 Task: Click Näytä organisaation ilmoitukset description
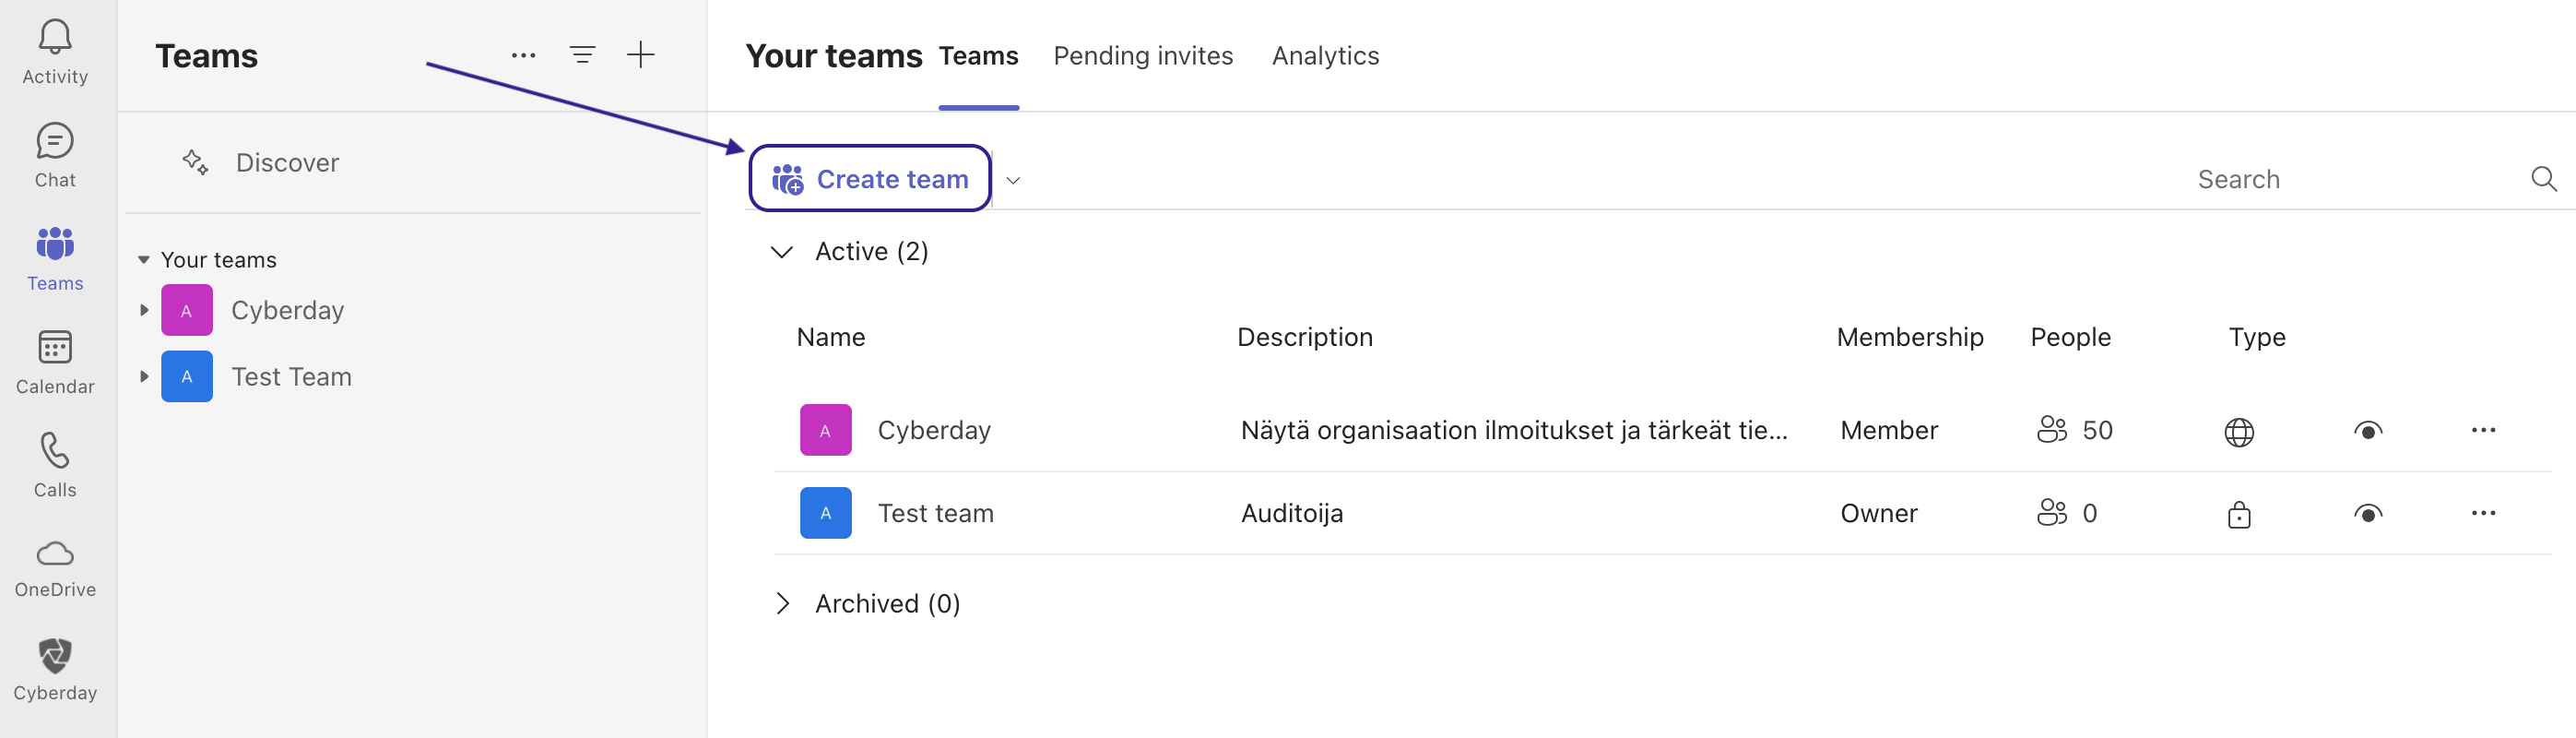1513,430
